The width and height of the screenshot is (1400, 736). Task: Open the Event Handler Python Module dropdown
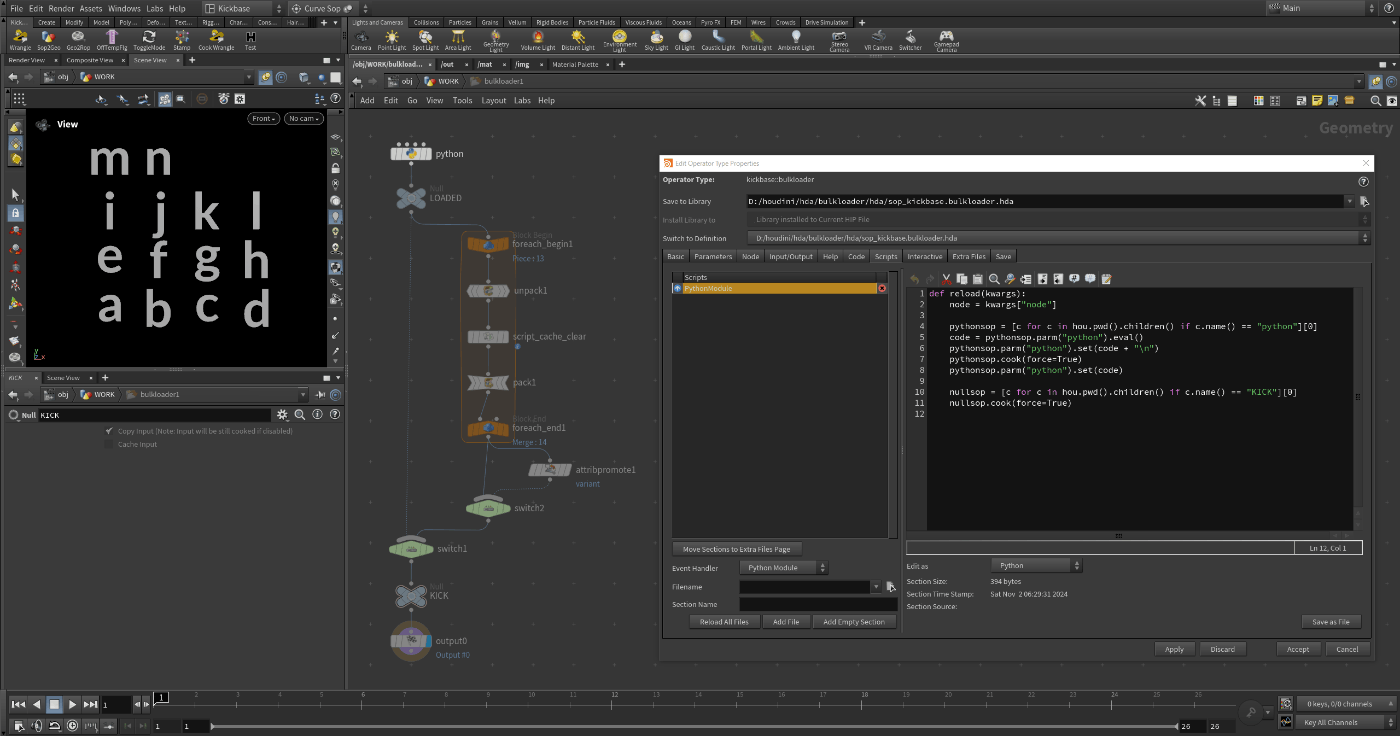pos(784,568)
